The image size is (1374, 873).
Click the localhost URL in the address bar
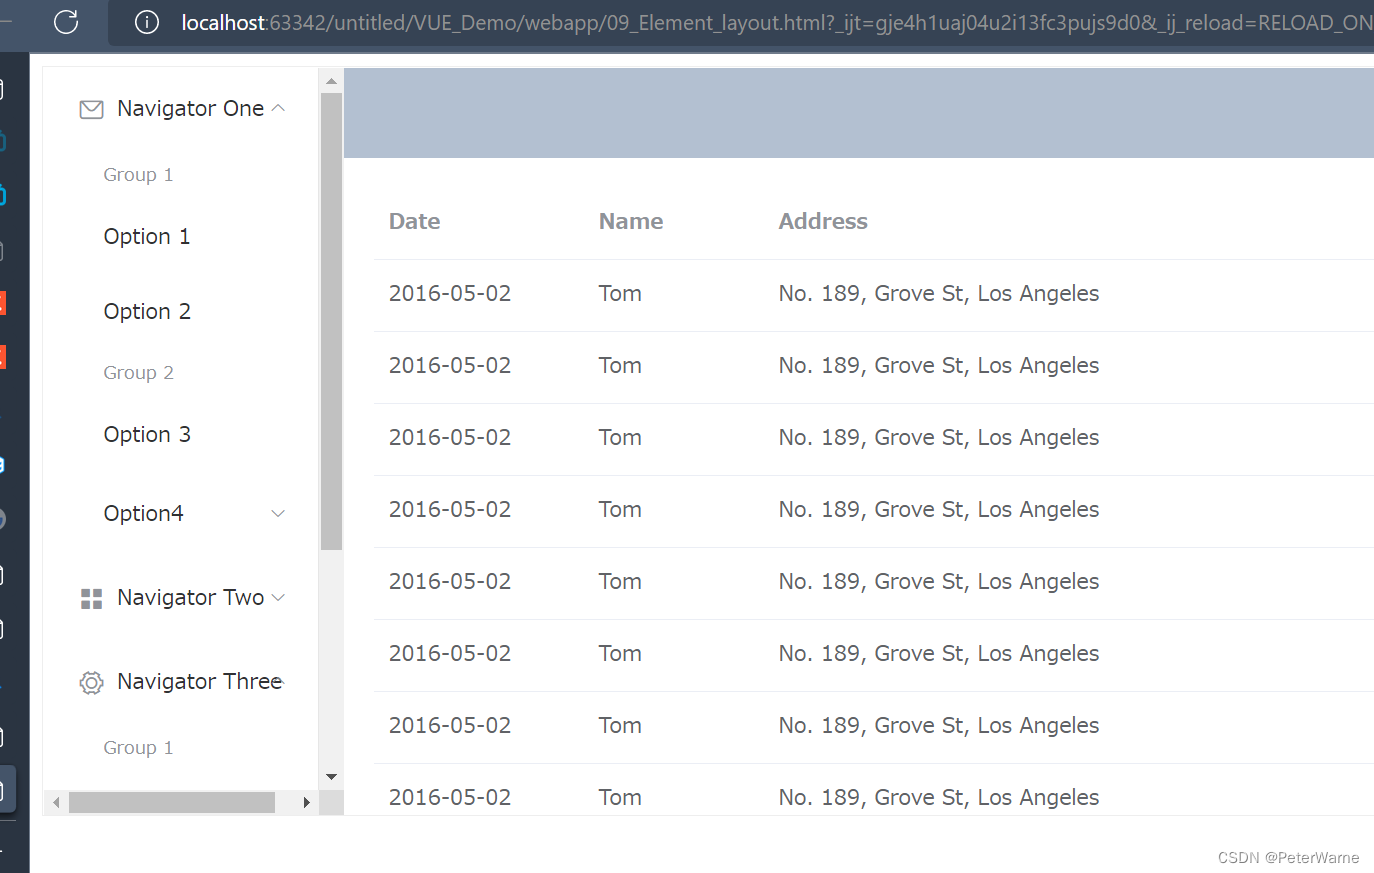[776, 22]
